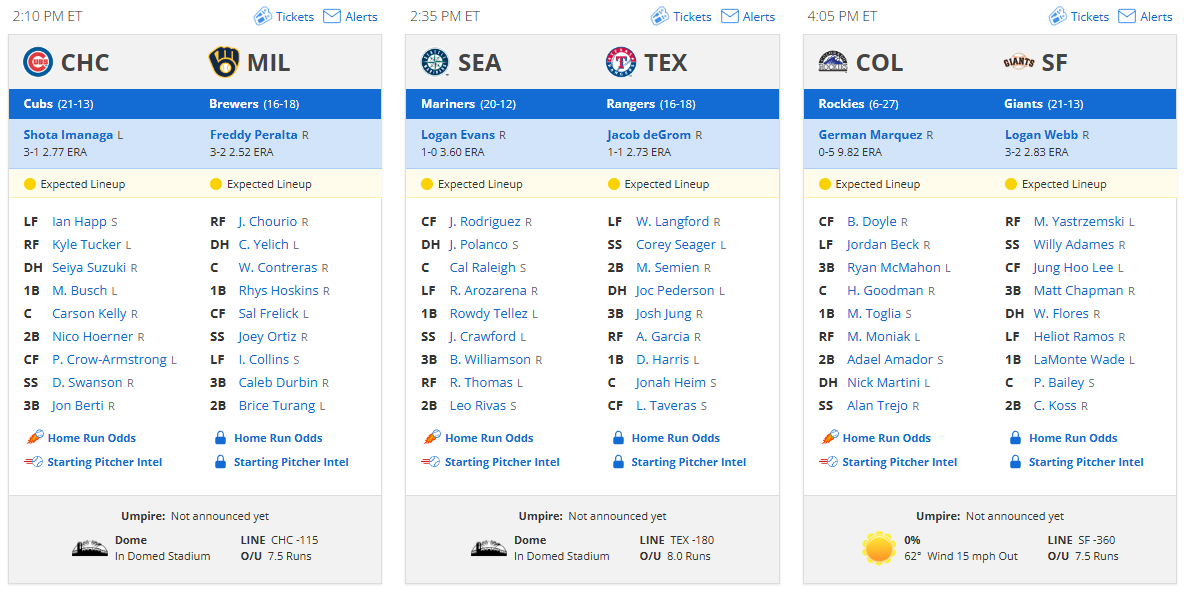Image resolution: width=1184 pixels, height=593 pixels.
Task: Click the Mariners team logo
Action: (x=435, y=62)
